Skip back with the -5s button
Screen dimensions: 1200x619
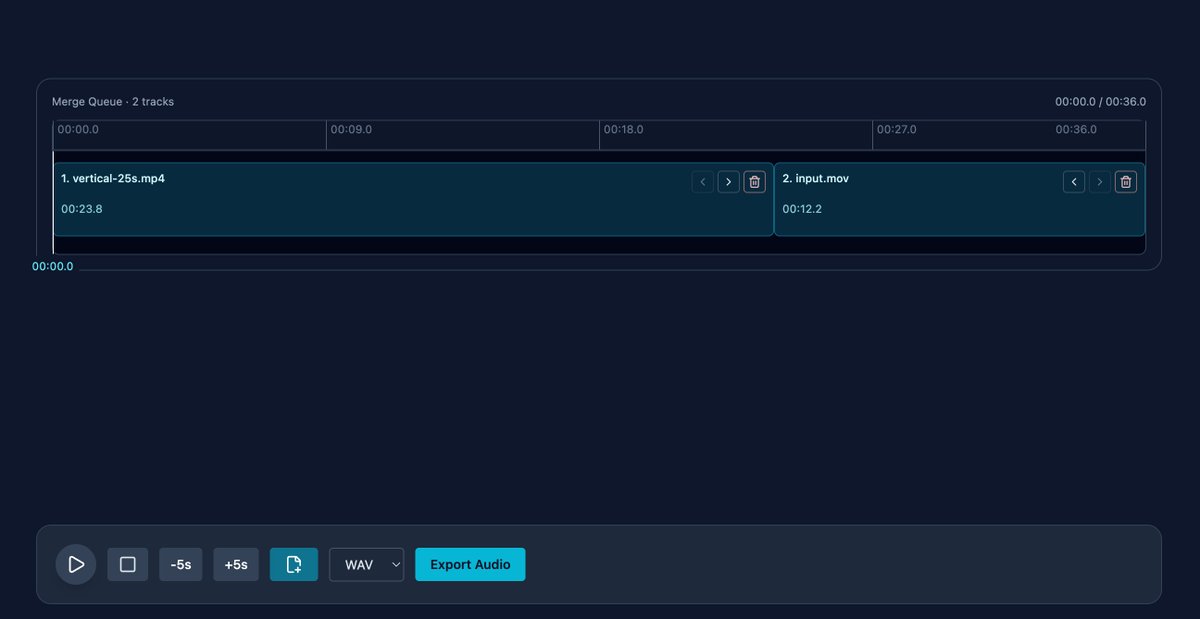pyautogui.click(x=181, y=564)
